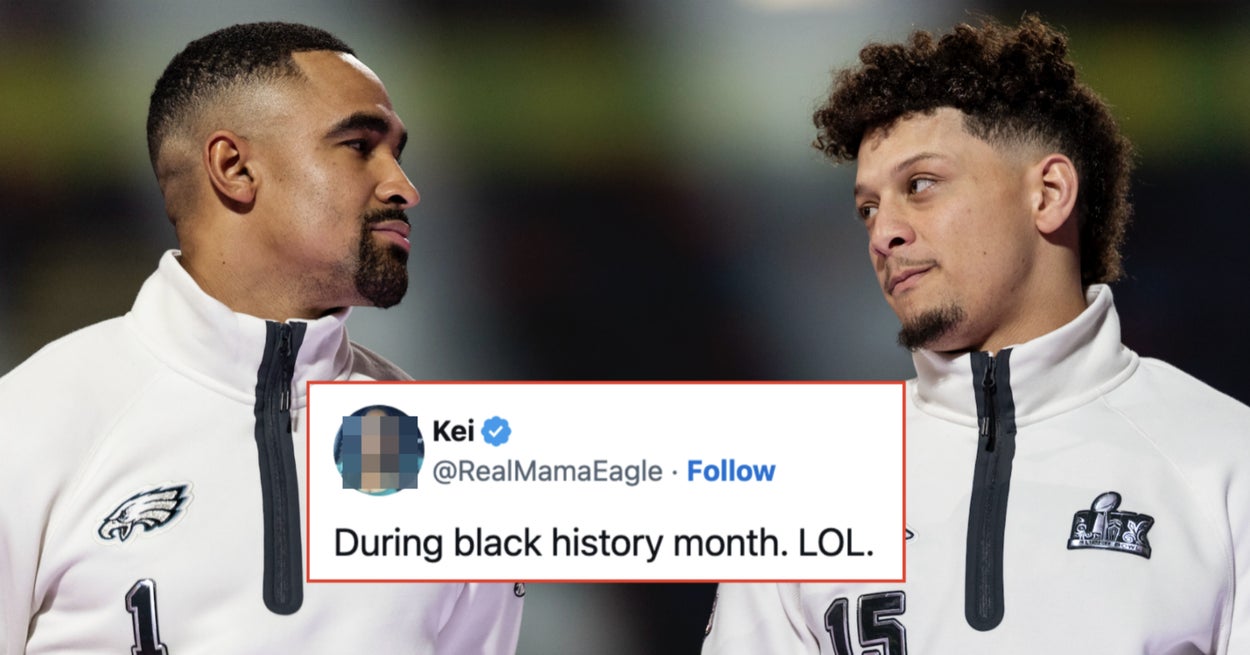
Task: Click the number 1 on left jacket
Action: 146,615
